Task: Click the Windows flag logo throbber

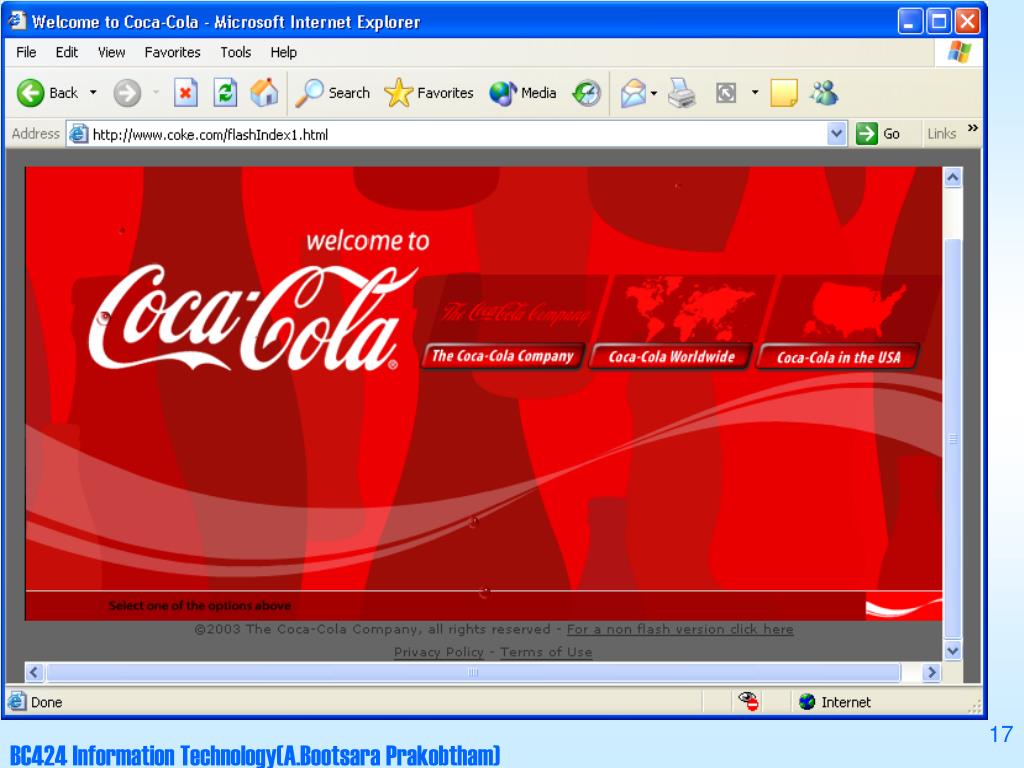Action: 959,52
